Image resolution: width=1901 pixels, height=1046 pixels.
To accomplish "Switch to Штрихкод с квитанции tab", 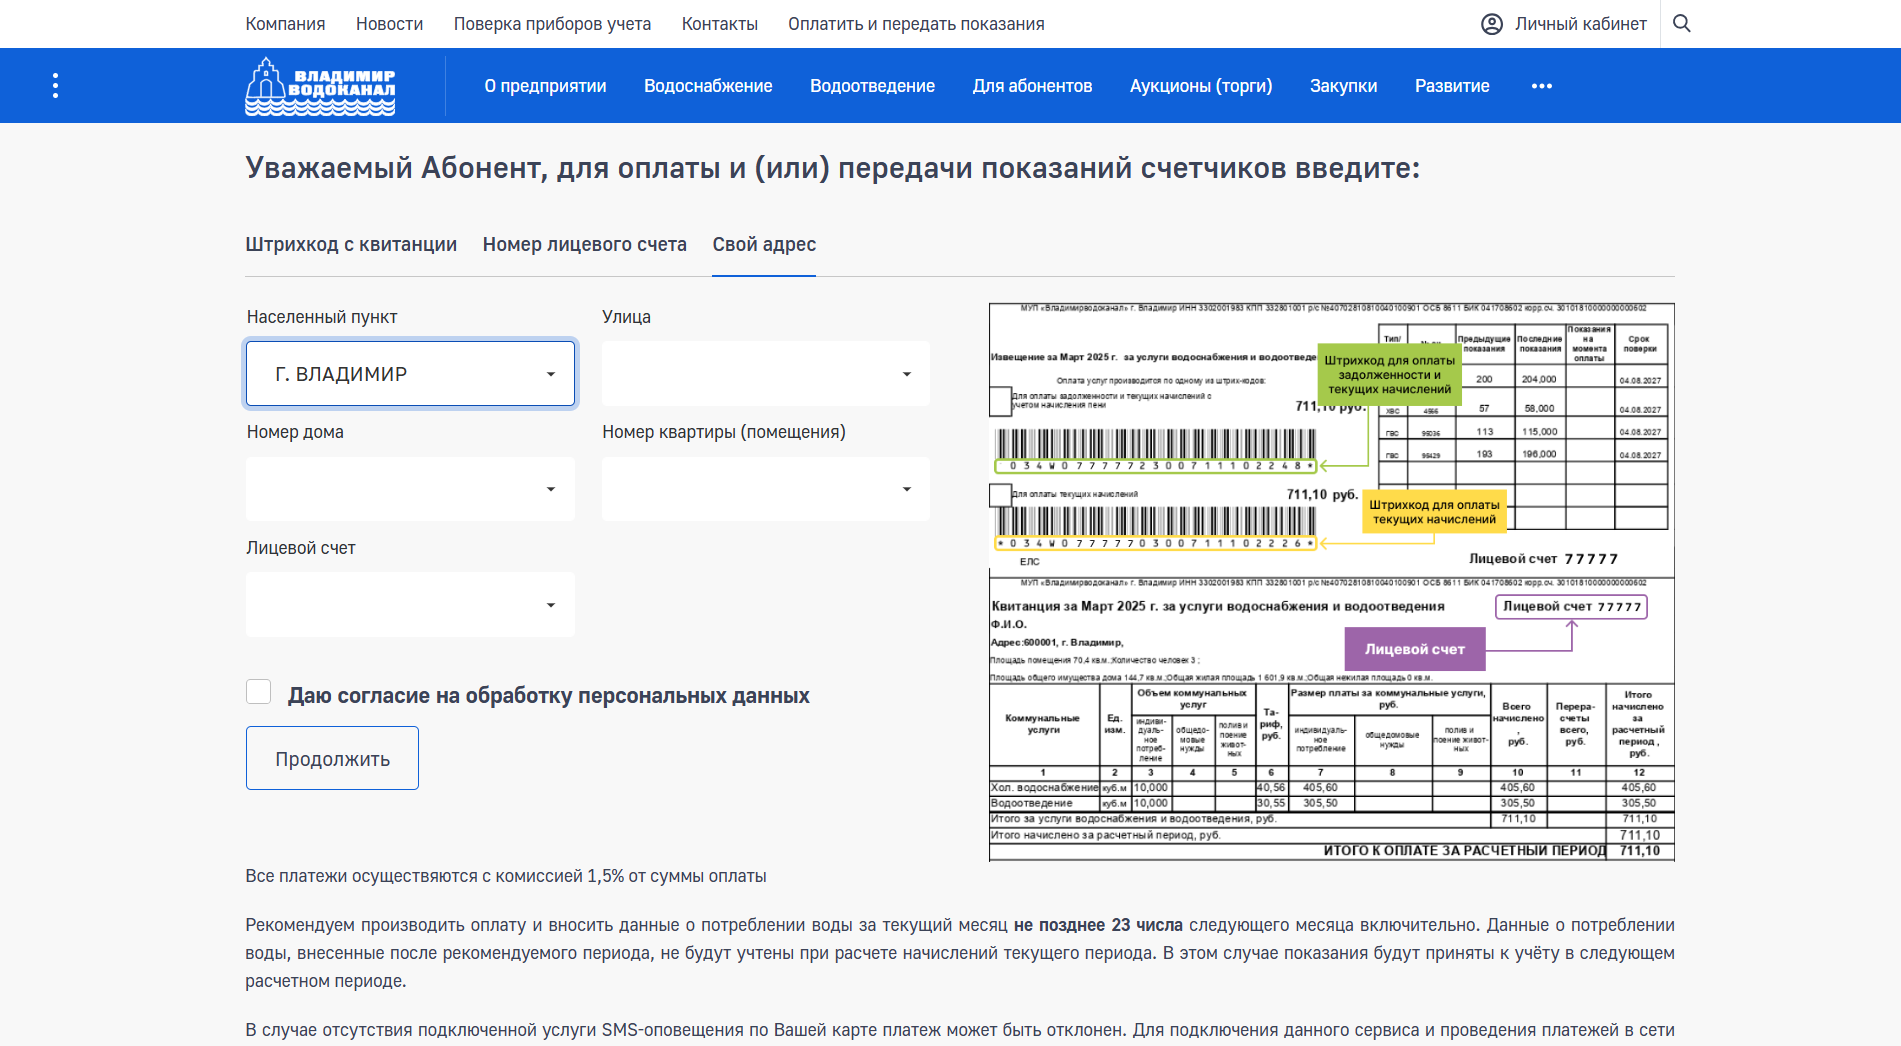I will point(351,245).
